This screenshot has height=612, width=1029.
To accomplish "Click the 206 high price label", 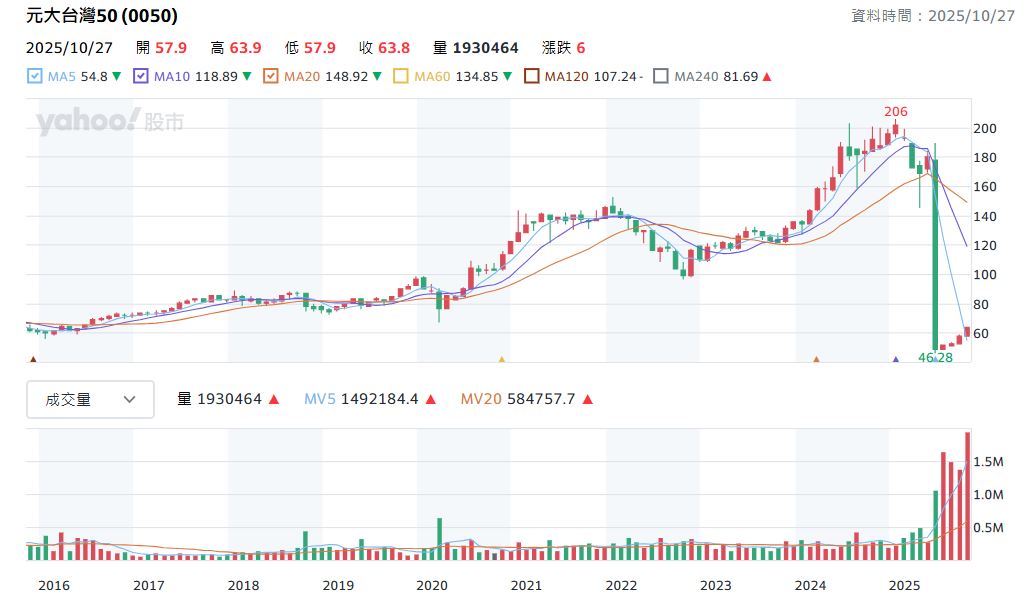I will [x=895, y=111].
